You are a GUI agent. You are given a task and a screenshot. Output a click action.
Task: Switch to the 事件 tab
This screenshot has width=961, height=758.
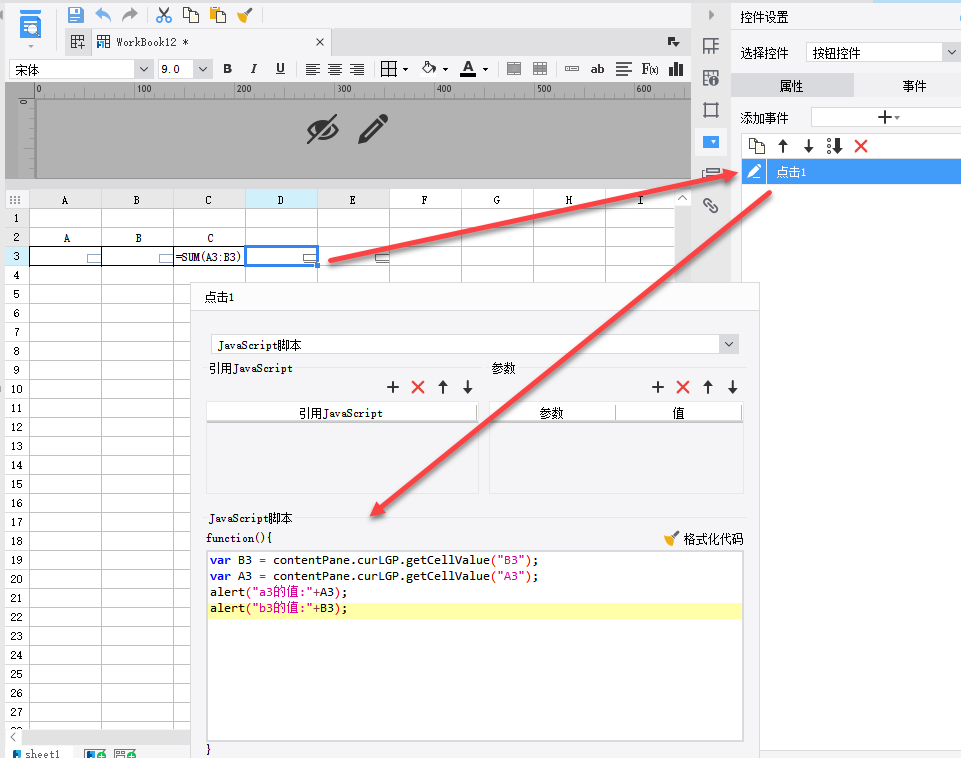coord(914,86)
